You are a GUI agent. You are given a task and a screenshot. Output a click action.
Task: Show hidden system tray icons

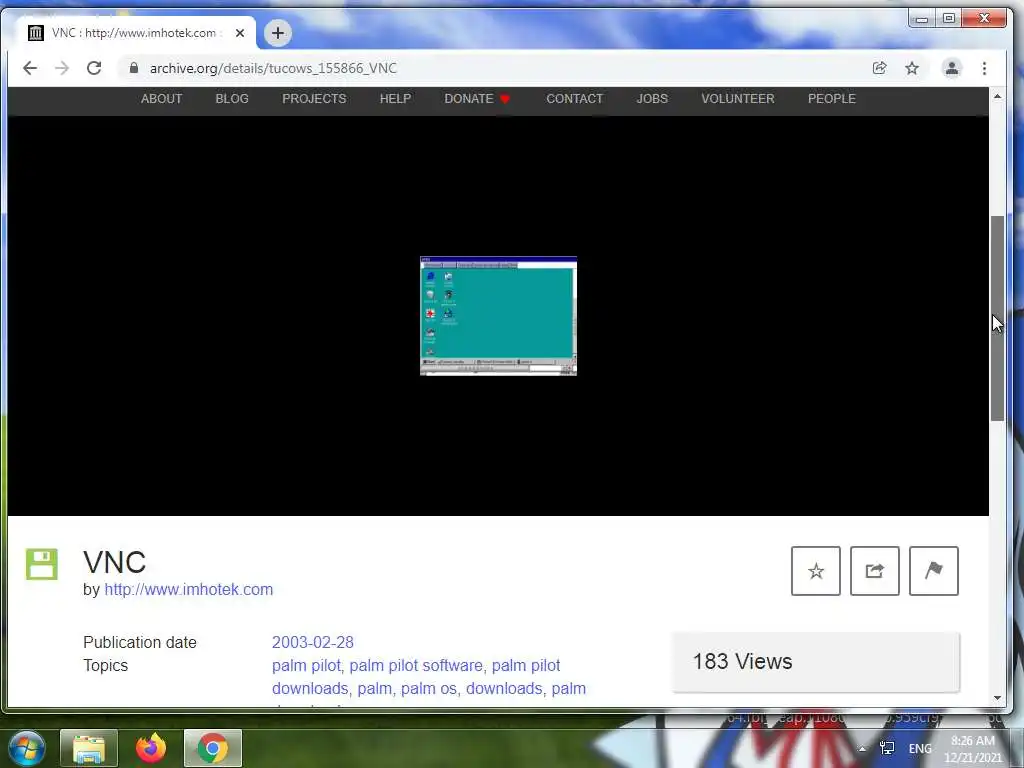[862, 749]
